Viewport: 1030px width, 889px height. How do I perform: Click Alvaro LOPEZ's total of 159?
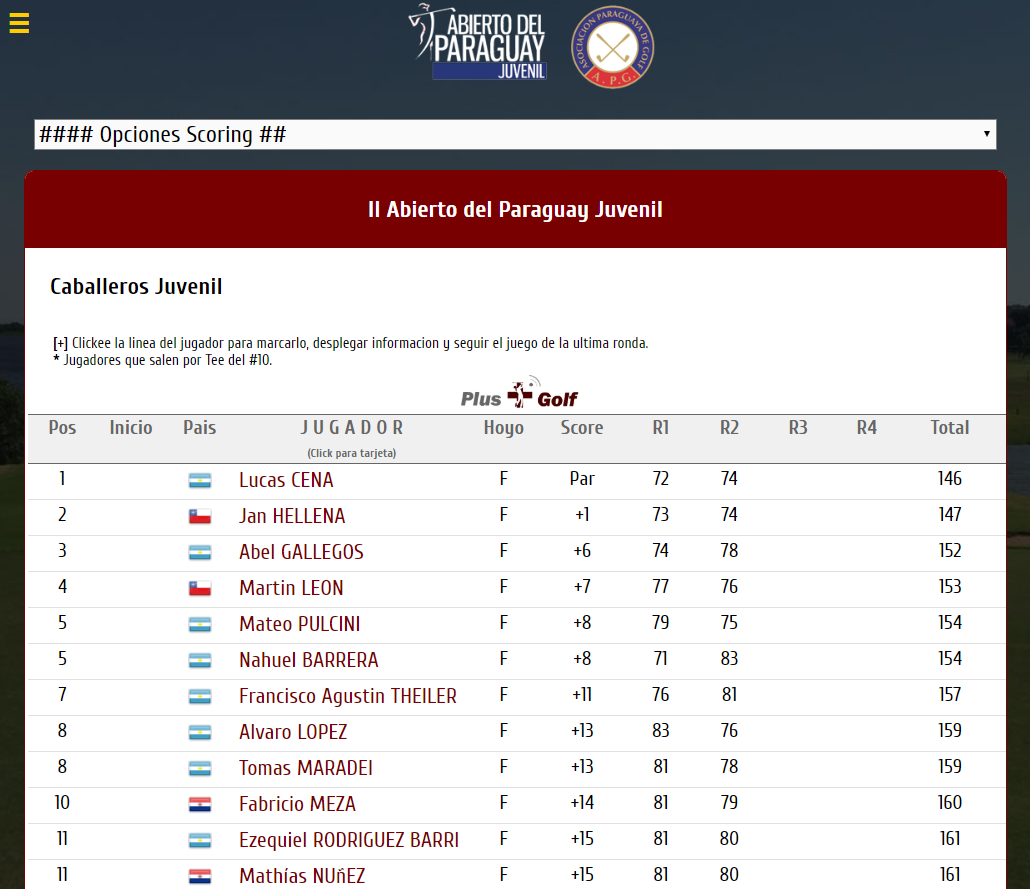949,732
